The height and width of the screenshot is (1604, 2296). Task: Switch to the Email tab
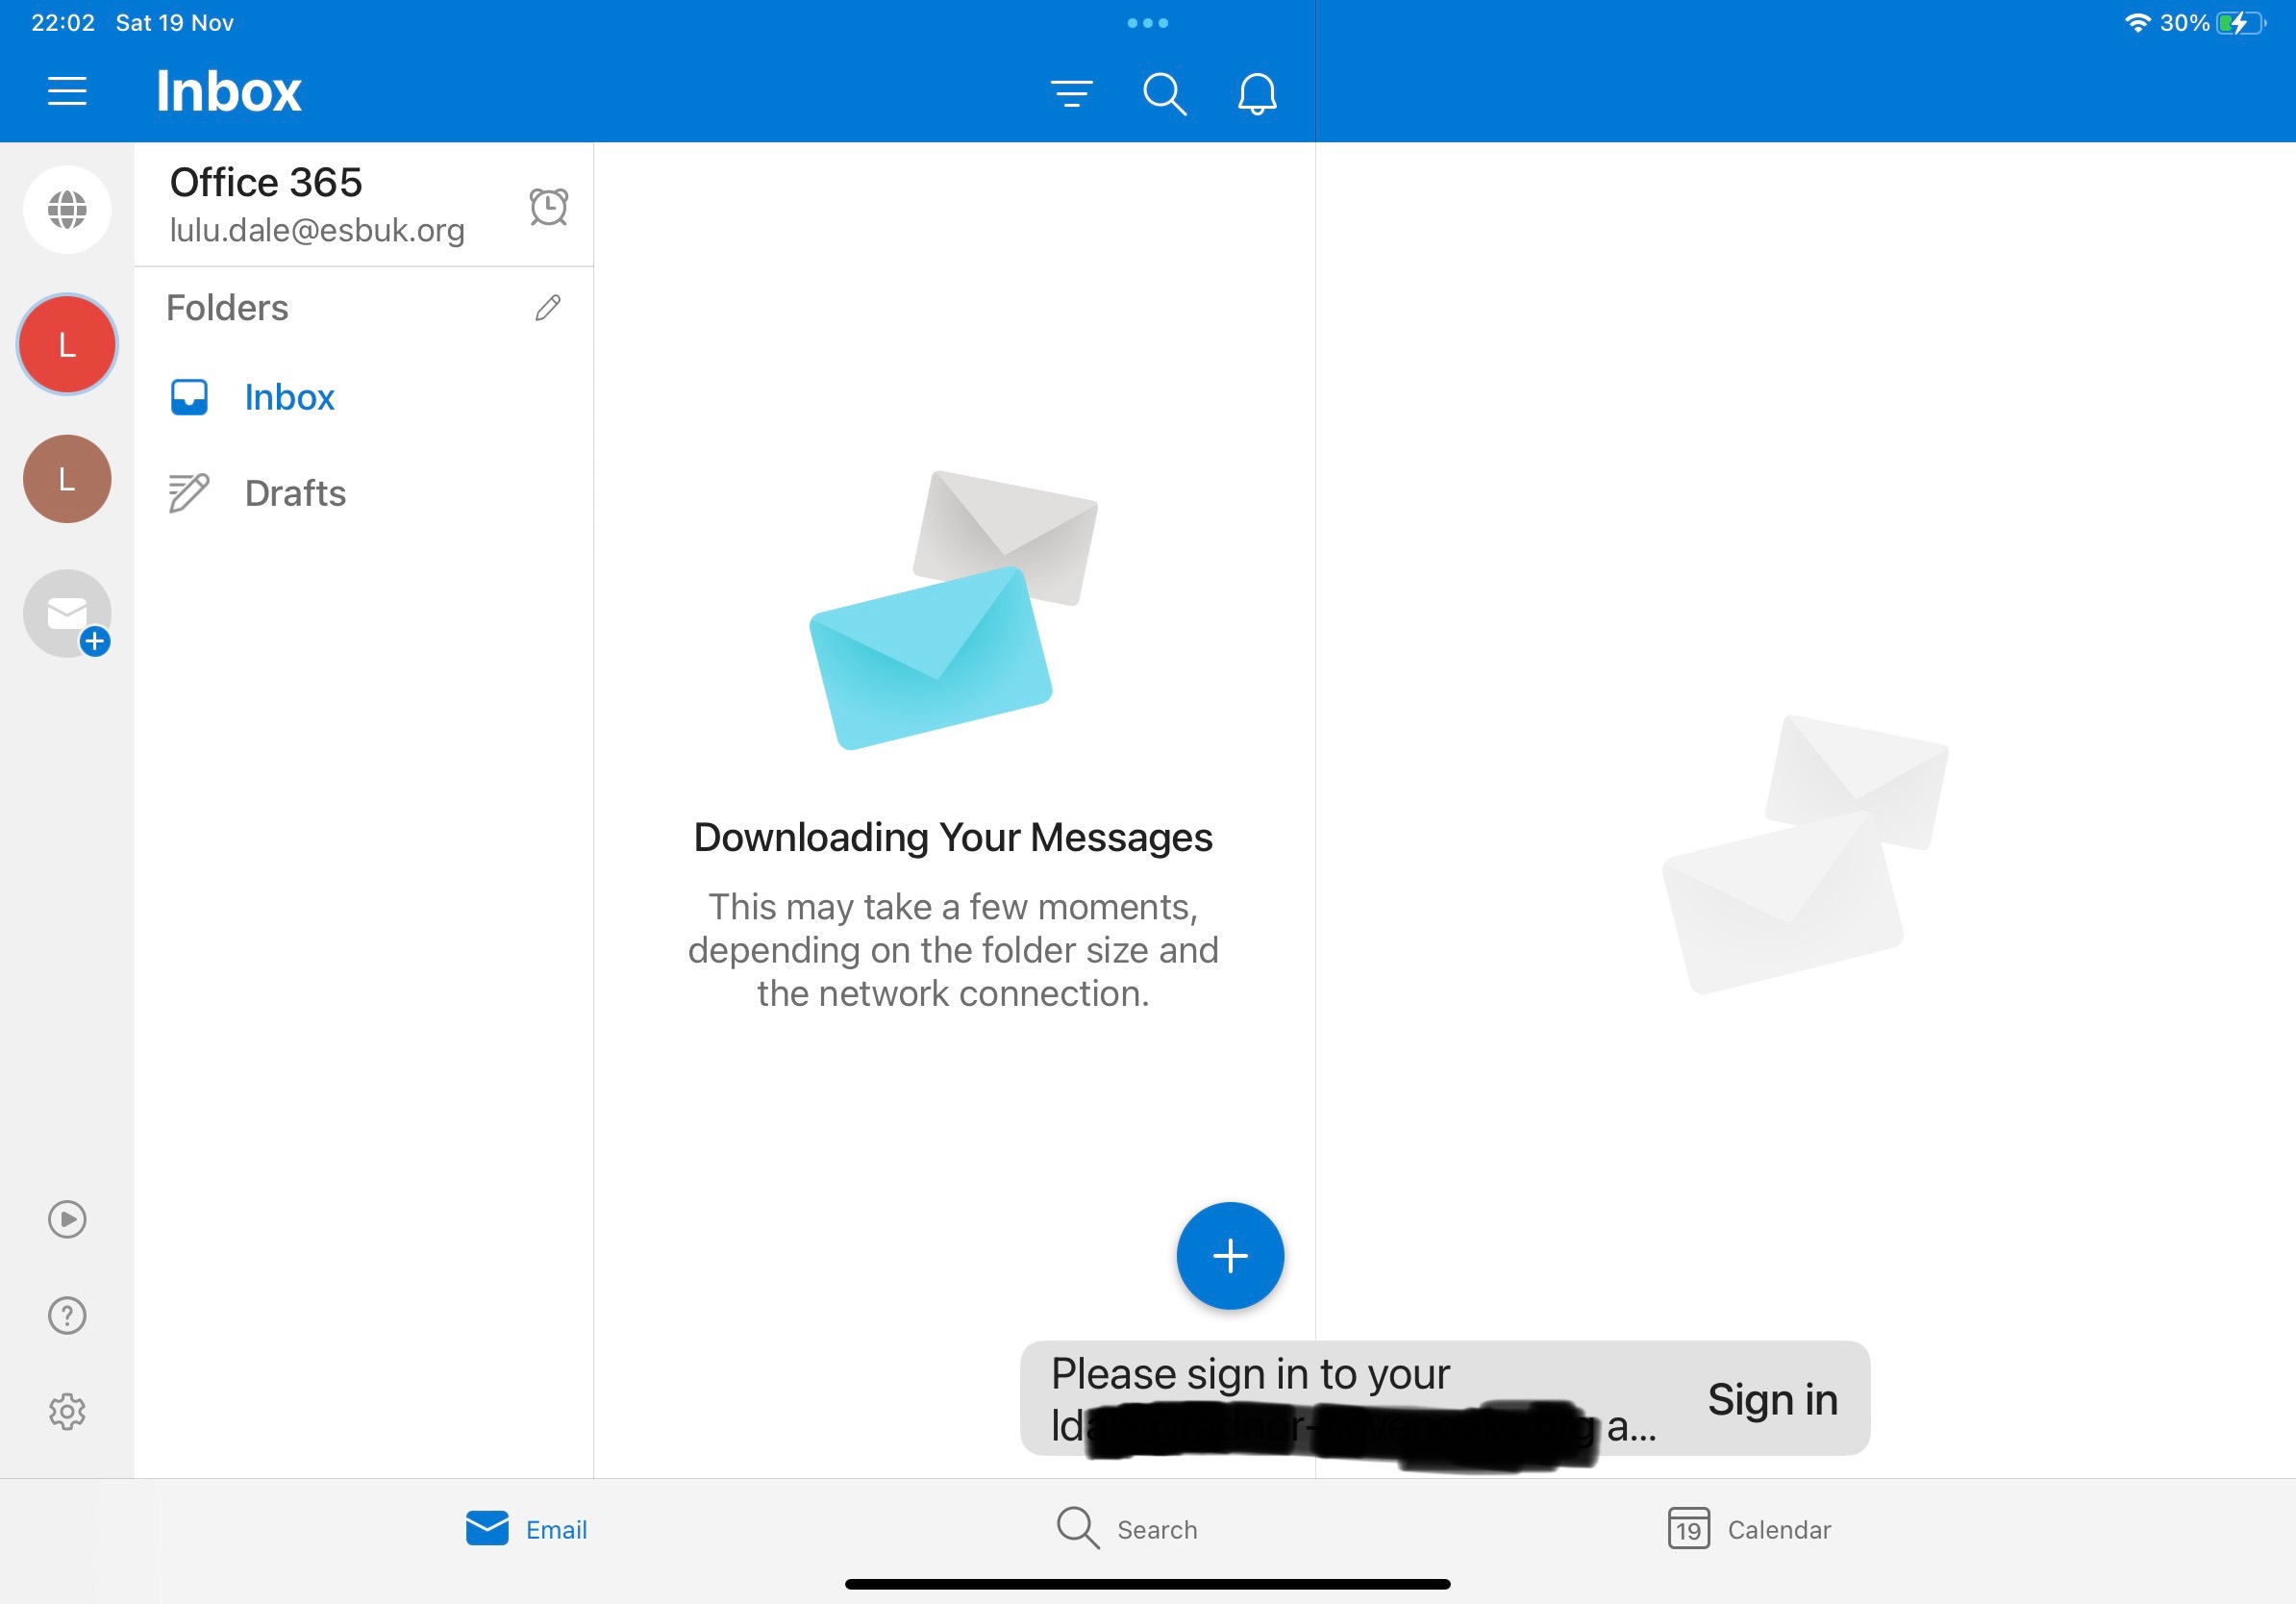click(527, 1529)
